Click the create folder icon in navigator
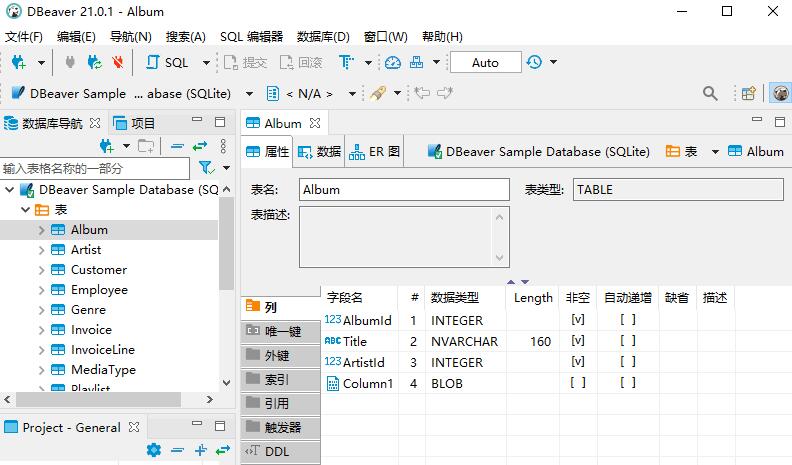 pyautogui.click(x=146, y=146)
